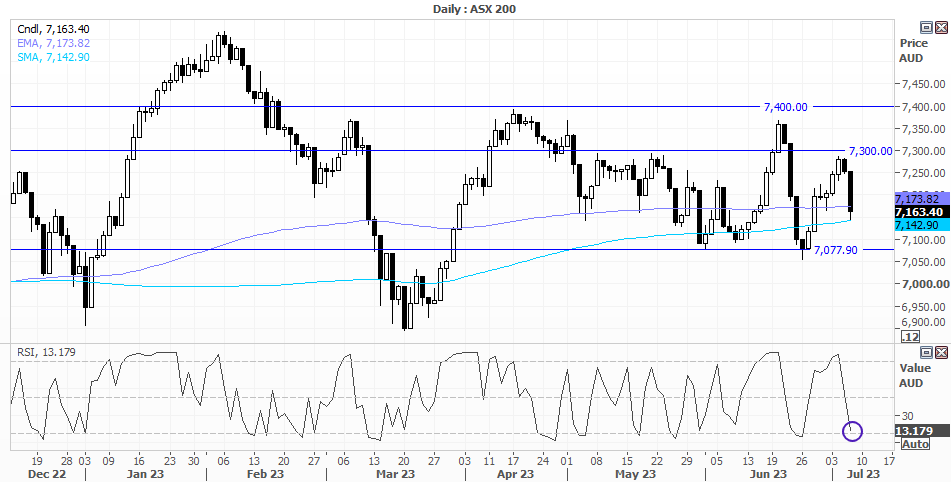Click the Jul 23 month label

point(862,474)
